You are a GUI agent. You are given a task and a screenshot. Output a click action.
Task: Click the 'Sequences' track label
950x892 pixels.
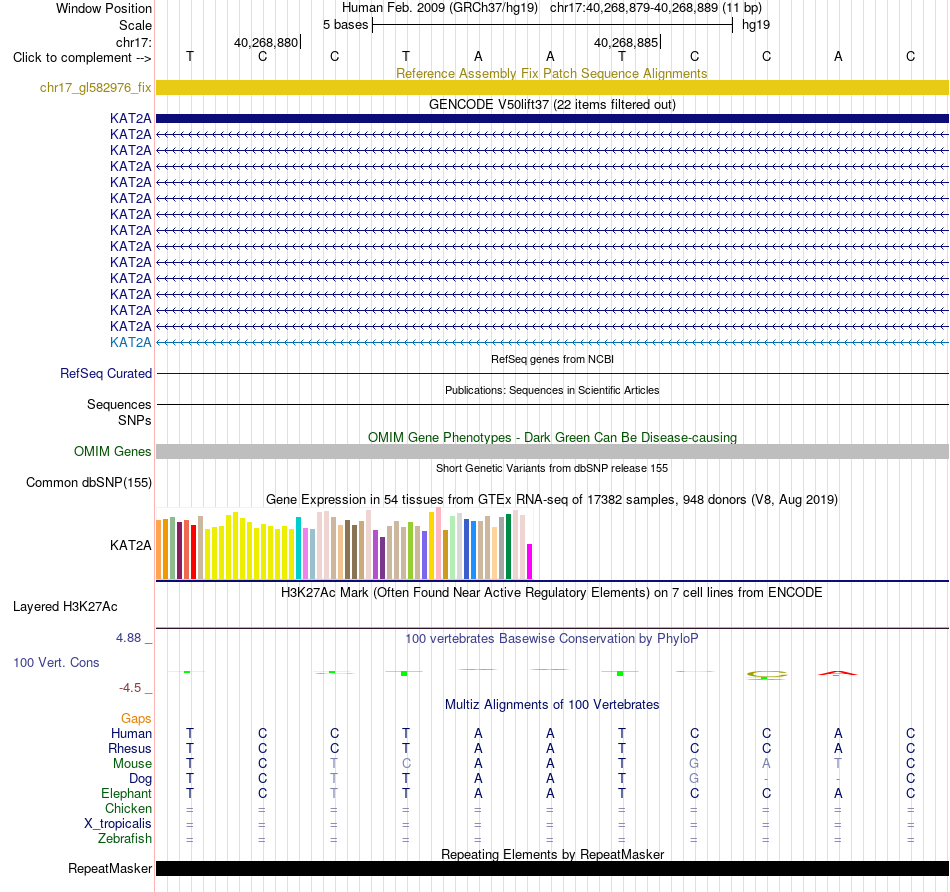119,404
